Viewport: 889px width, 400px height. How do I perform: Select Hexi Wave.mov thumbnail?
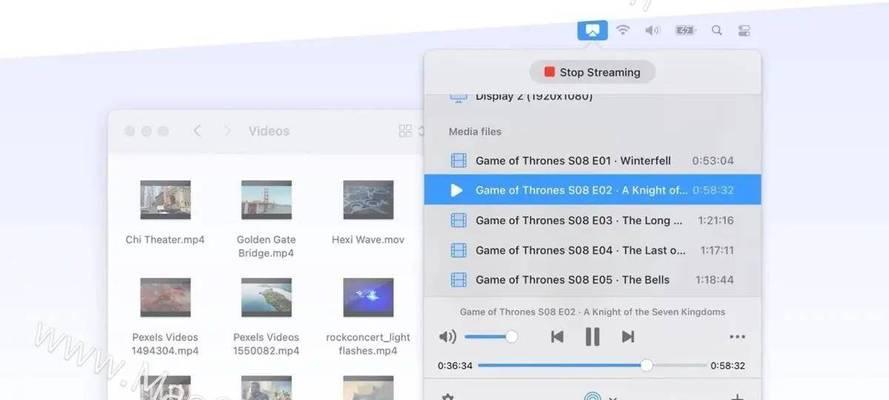(368, 199)
